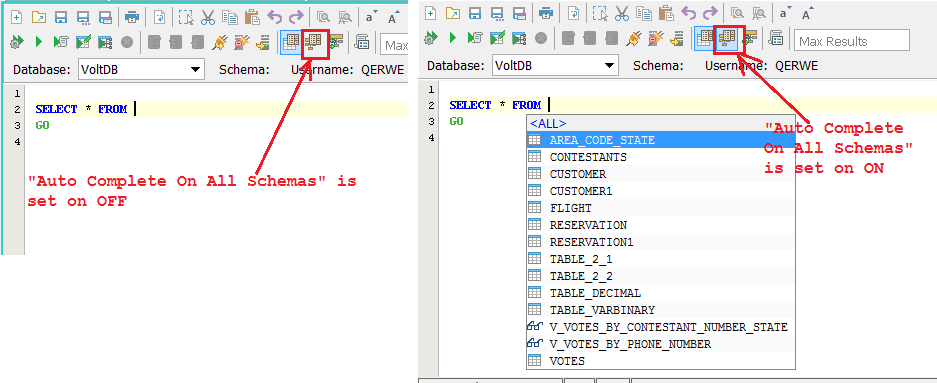Click Stop execution circle in left editor
This screenshot has width=937, height=383.
pyautogui.click(x=127, y=42)
